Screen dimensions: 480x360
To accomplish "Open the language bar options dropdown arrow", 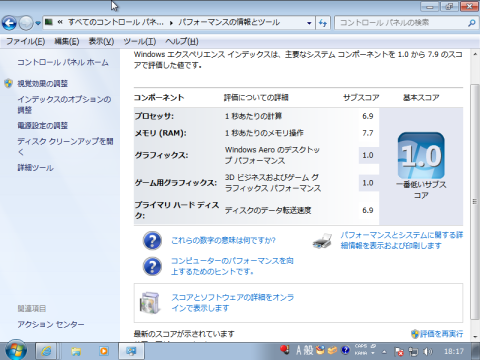I will pyautogui.click(x=373, y=353).
